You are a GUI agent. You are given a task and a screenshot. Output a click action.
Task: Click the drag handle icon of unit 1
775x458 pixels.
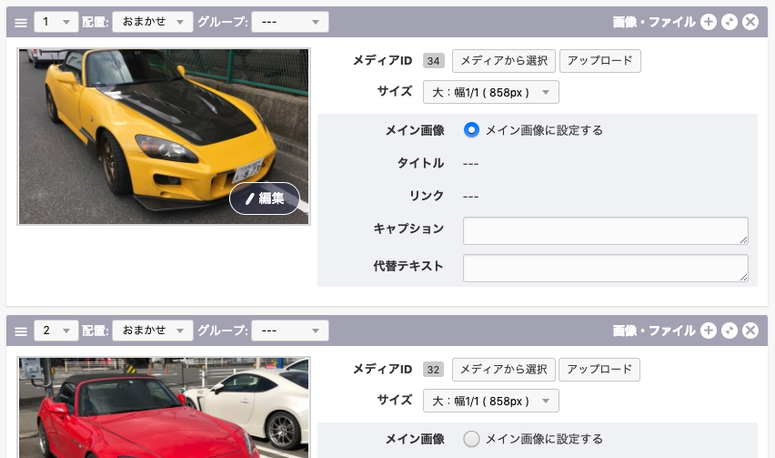[21, 22]
